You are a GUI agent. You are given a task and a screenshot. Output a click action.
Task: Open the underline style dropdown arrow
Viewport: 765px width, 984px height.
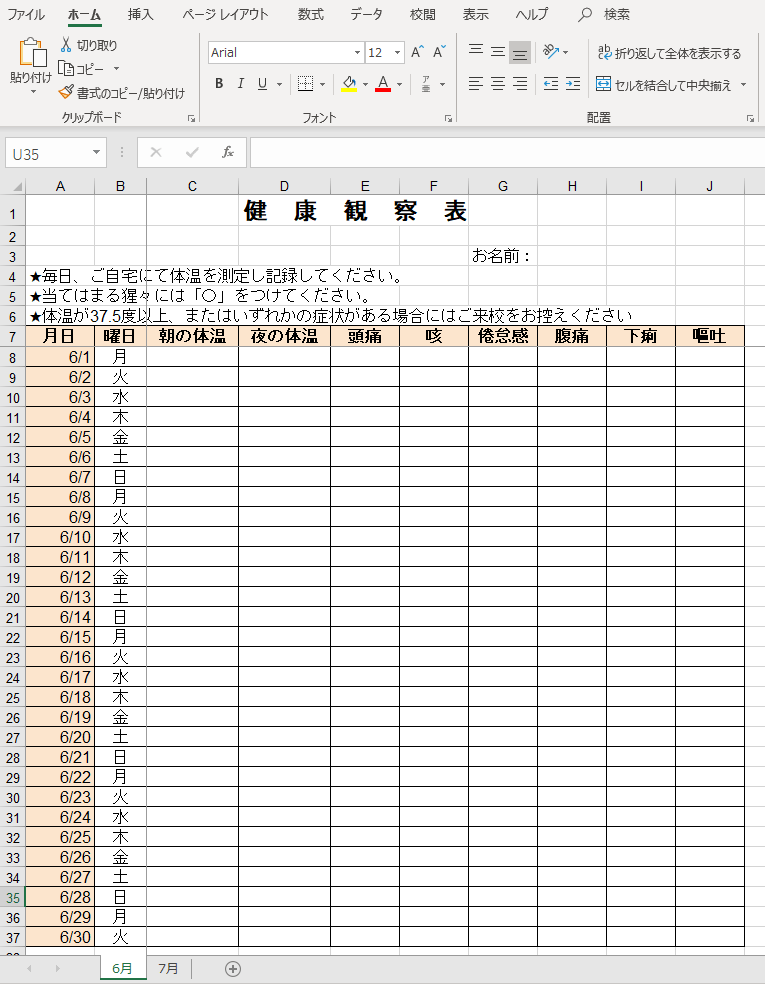point(279,84)
